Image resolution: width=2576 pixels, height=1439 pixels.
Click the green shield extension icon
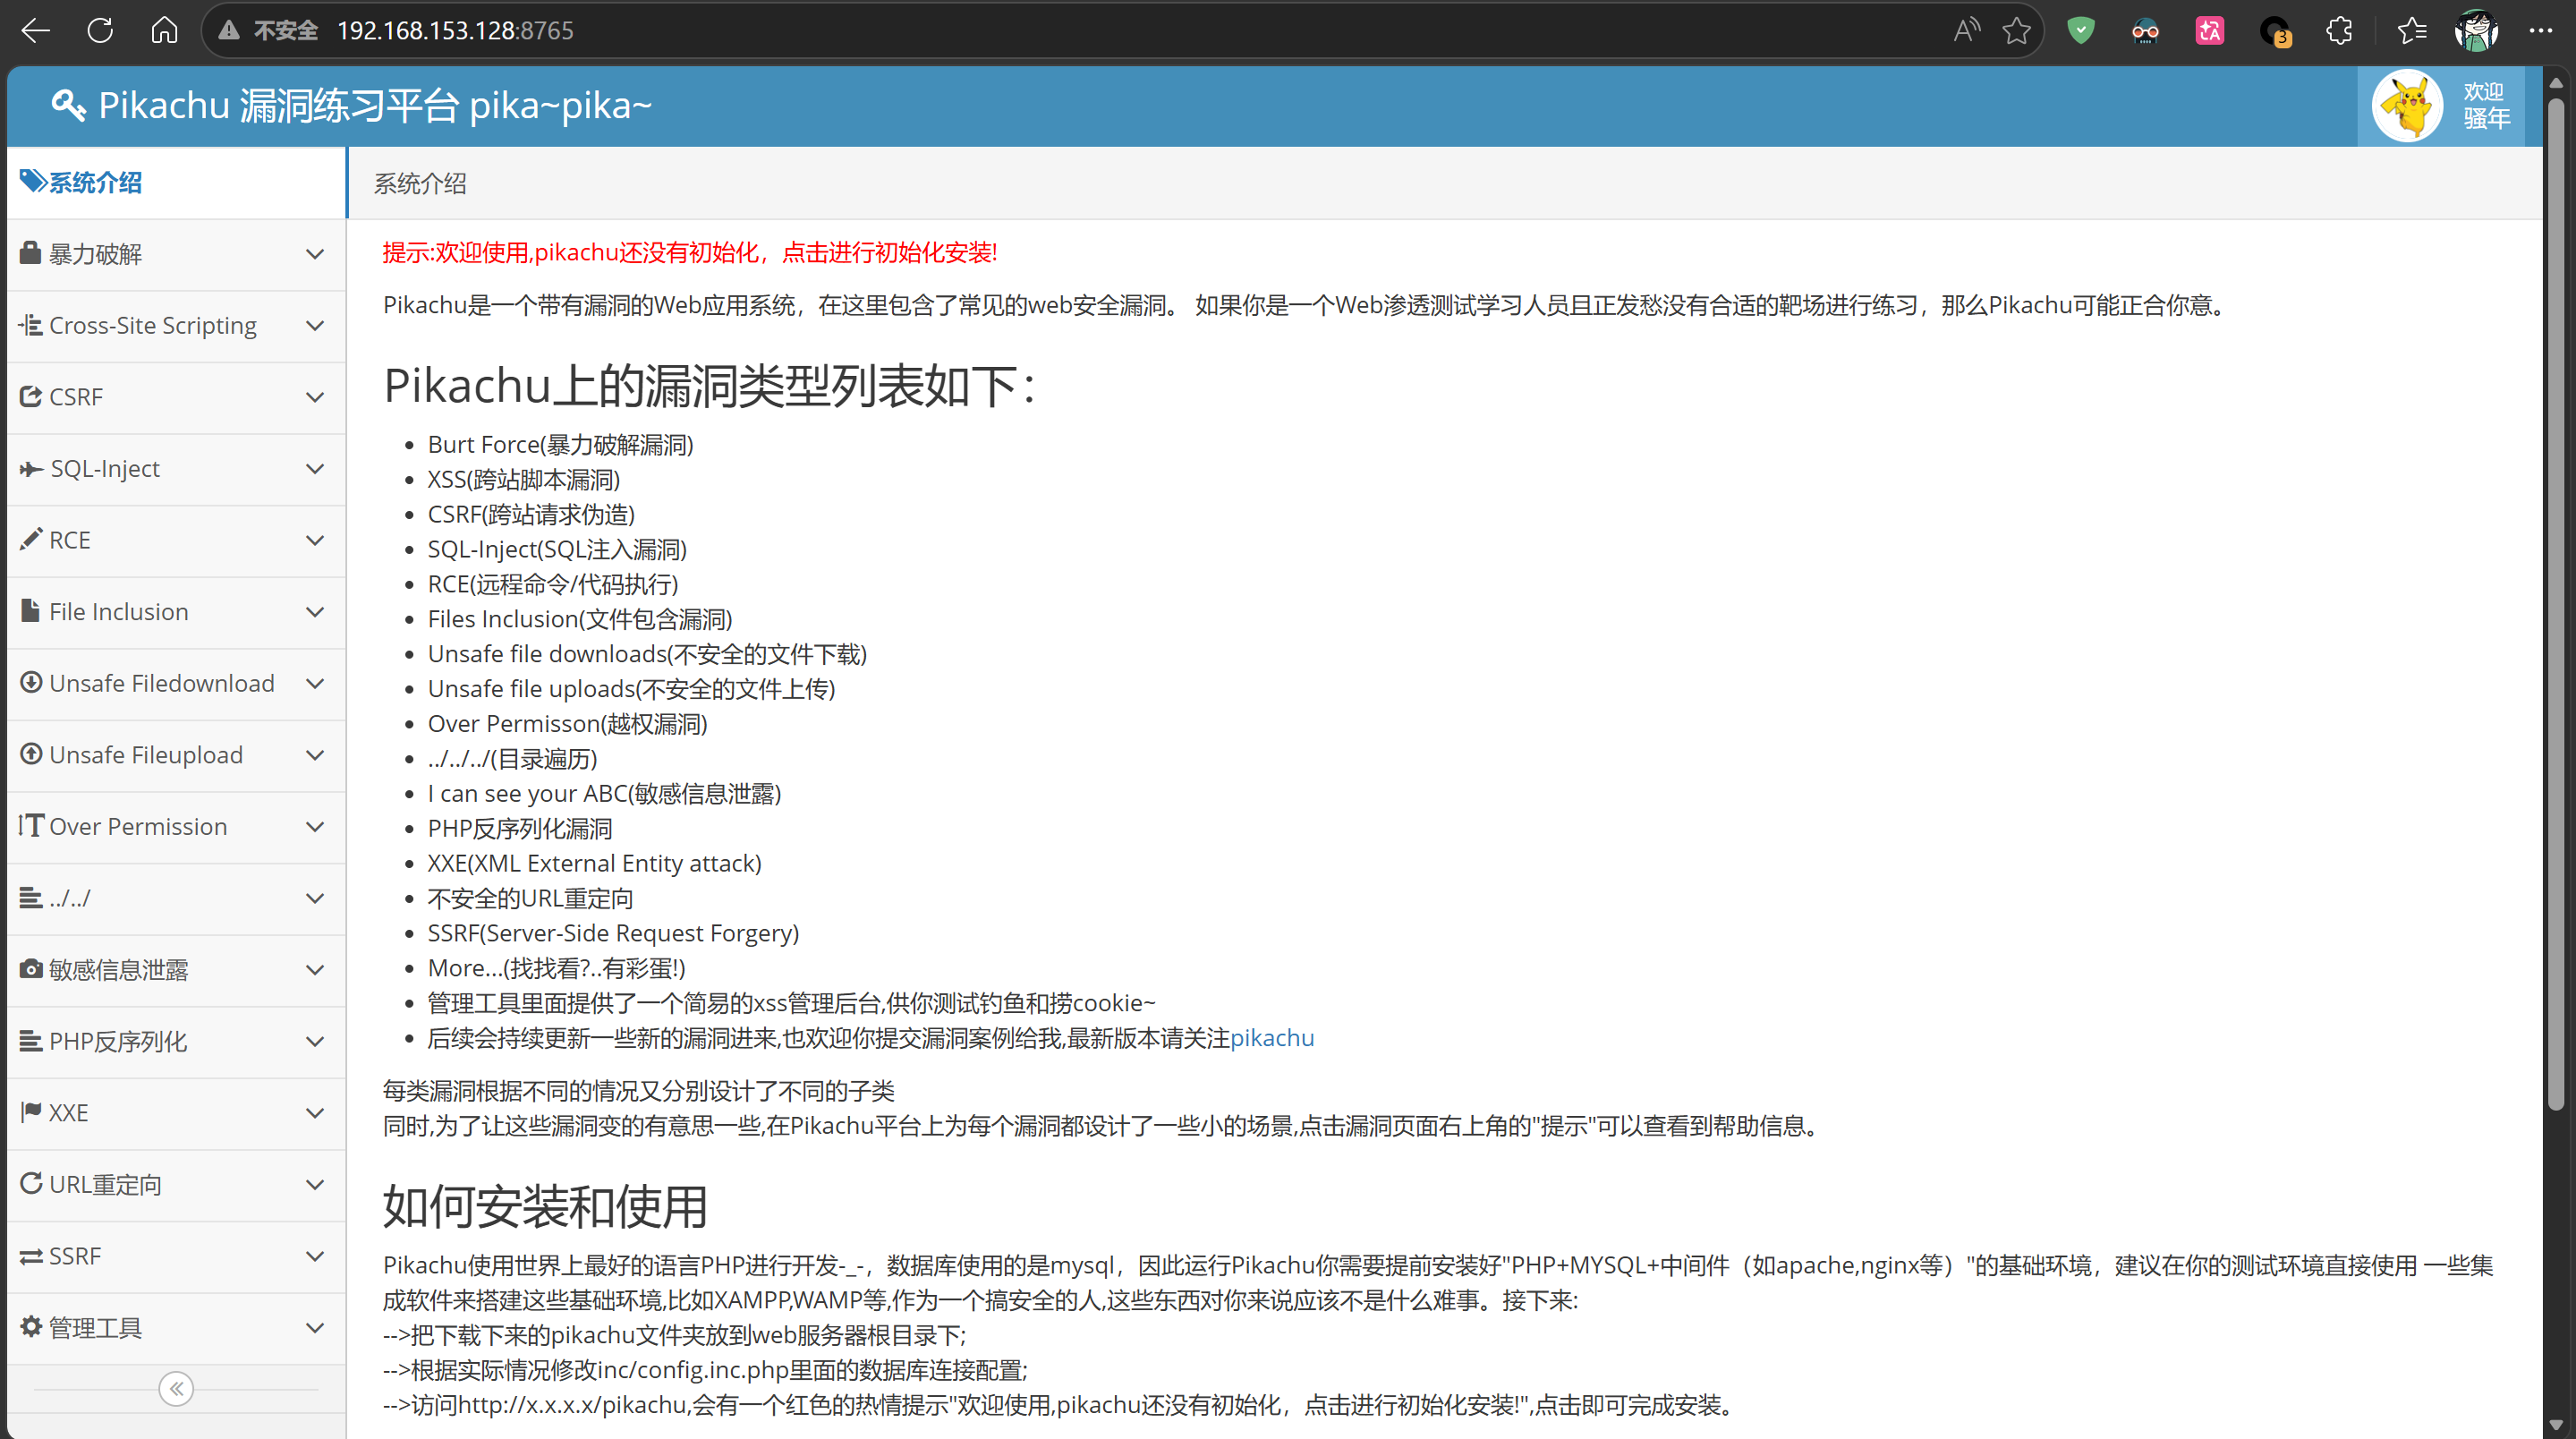2081,30
